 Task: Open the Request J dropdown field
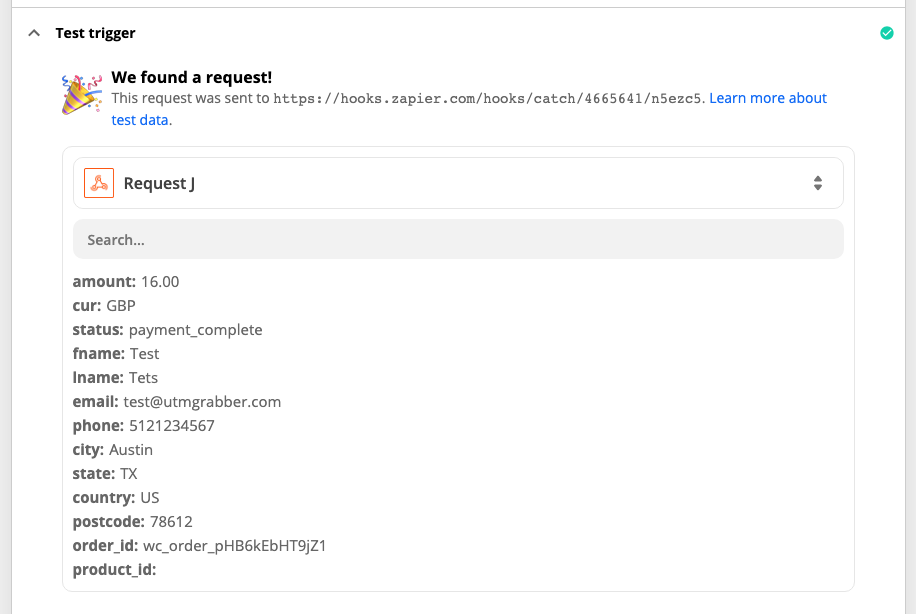458,183
